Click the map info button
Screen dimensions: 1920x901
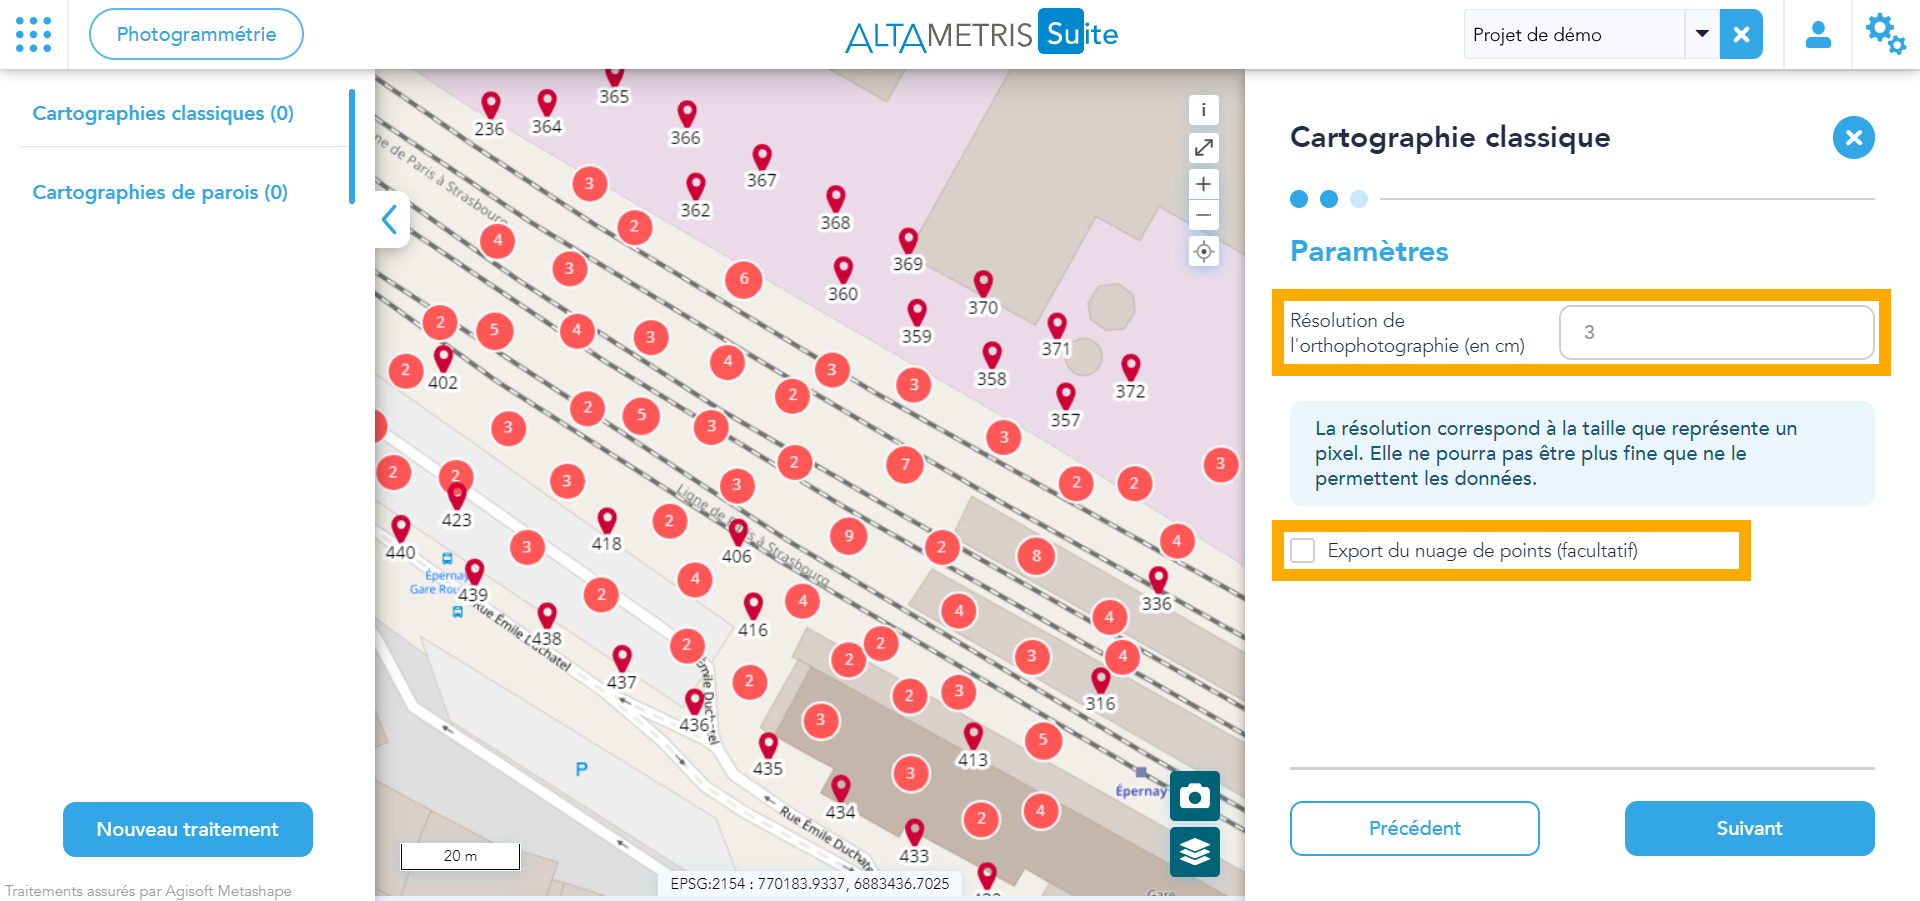coord(1203,110)
